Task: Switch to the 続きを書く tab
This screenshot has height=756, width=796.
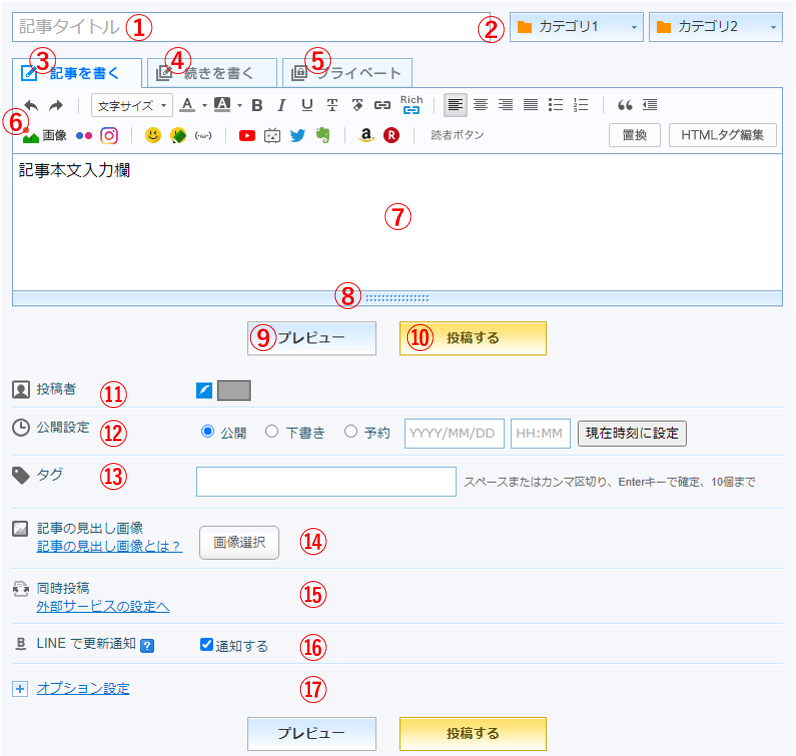Action: click(x=212, y=73)
